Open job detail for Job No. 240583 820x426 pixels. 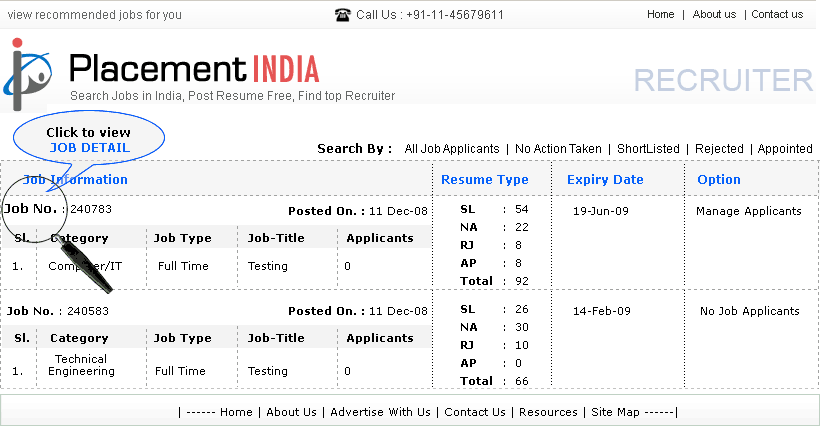click(x=58, y=311)
